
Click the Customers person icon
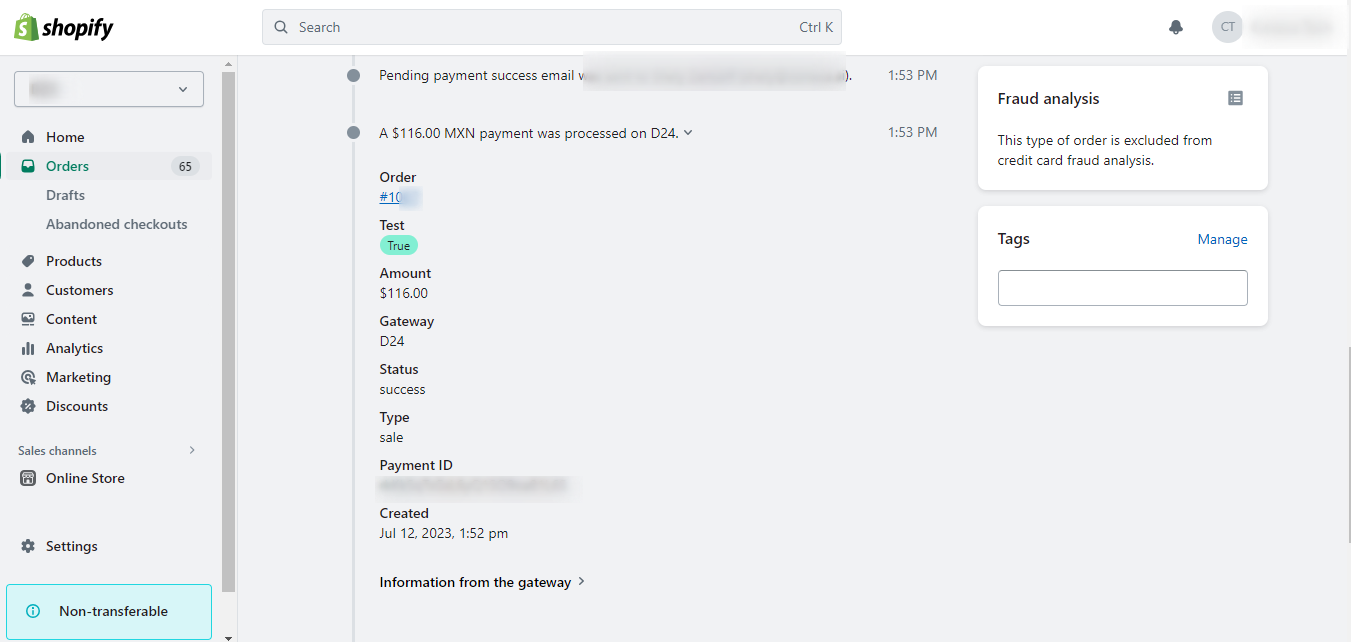point(28,290)
